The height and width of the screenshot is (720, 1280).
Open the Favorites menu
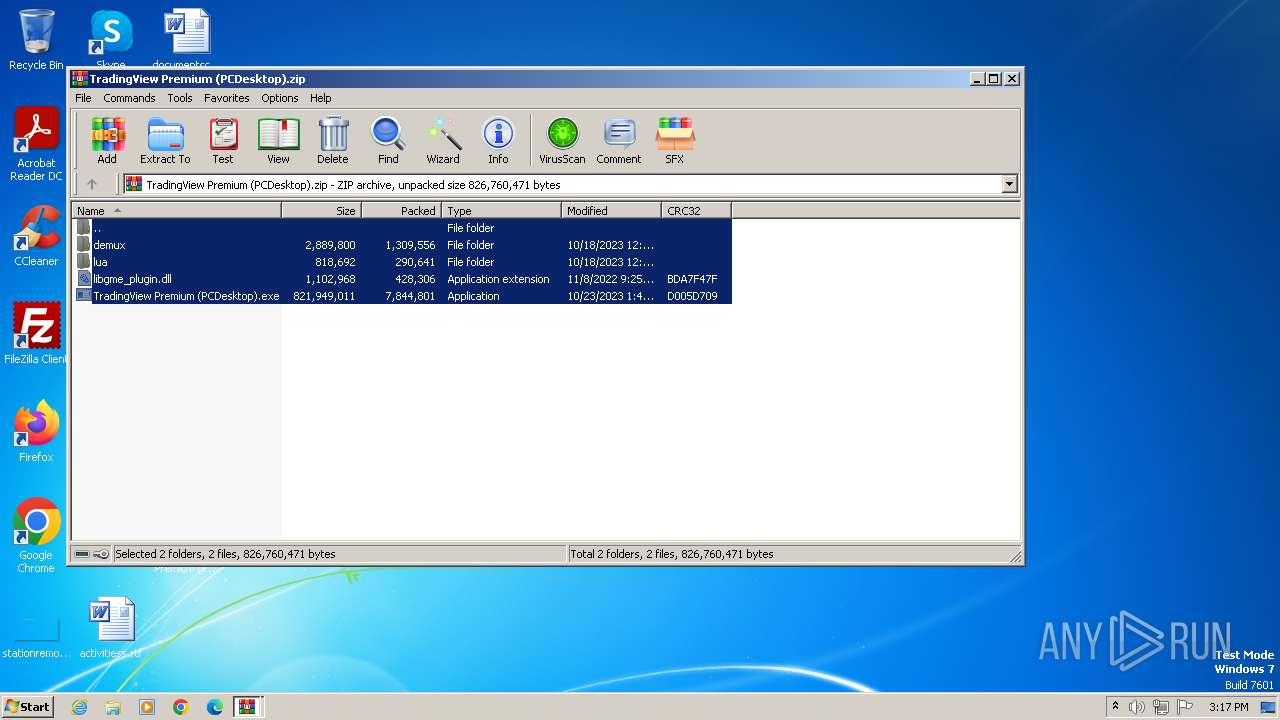pyautogui.click(x=227, y=98)
